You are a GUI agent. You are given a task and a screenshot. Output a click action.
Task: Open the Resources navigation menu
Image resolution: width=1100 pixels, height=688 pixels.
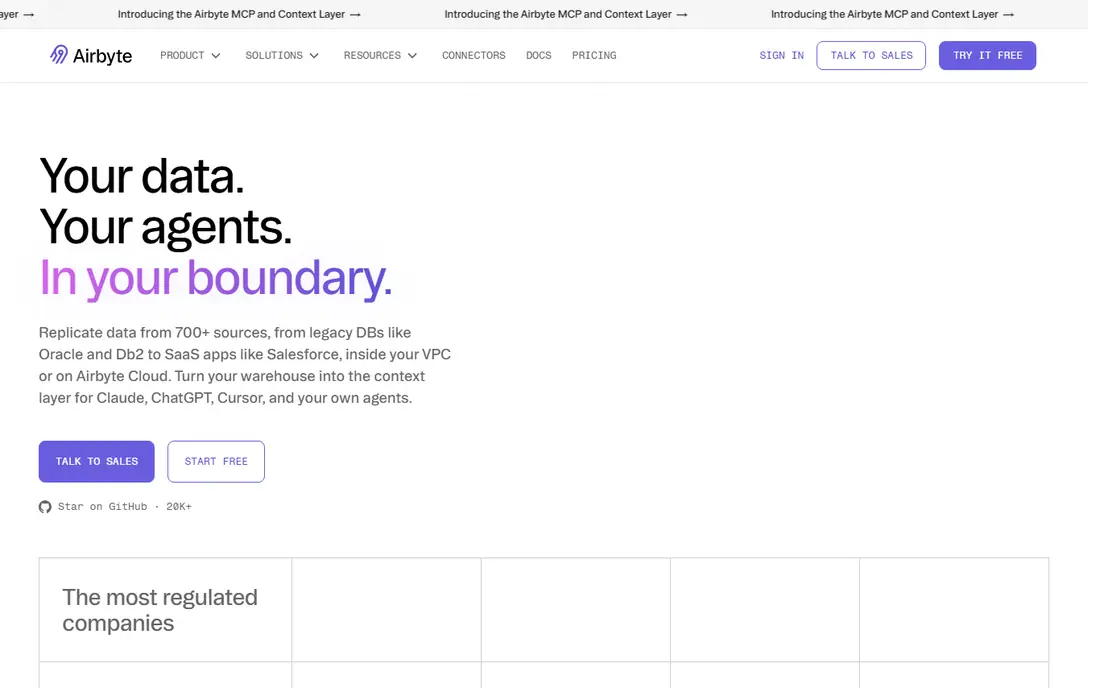coord(380,55)
